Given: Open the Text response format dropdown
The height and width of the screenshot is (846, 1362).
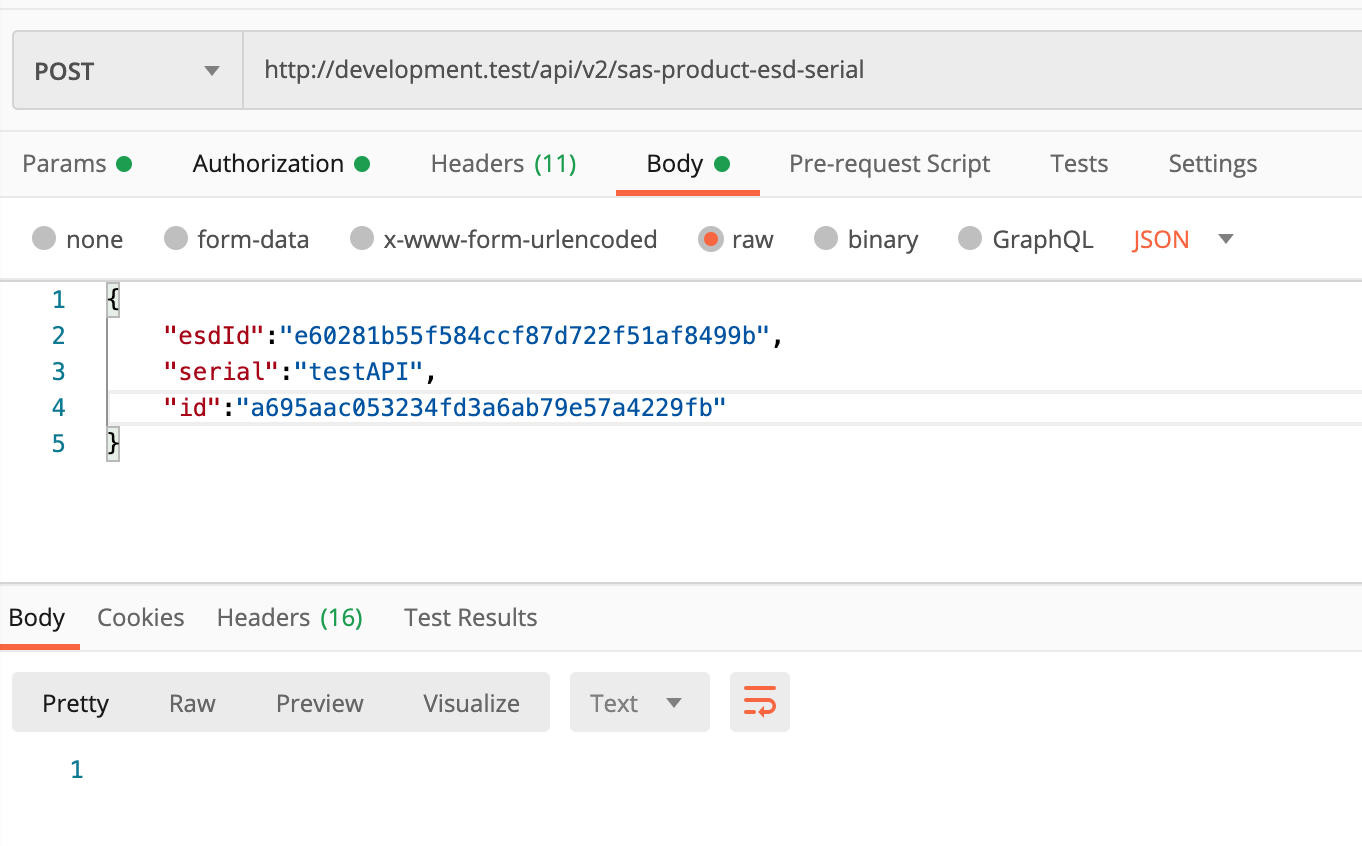Looking at the screenshot, I should 639,703.
